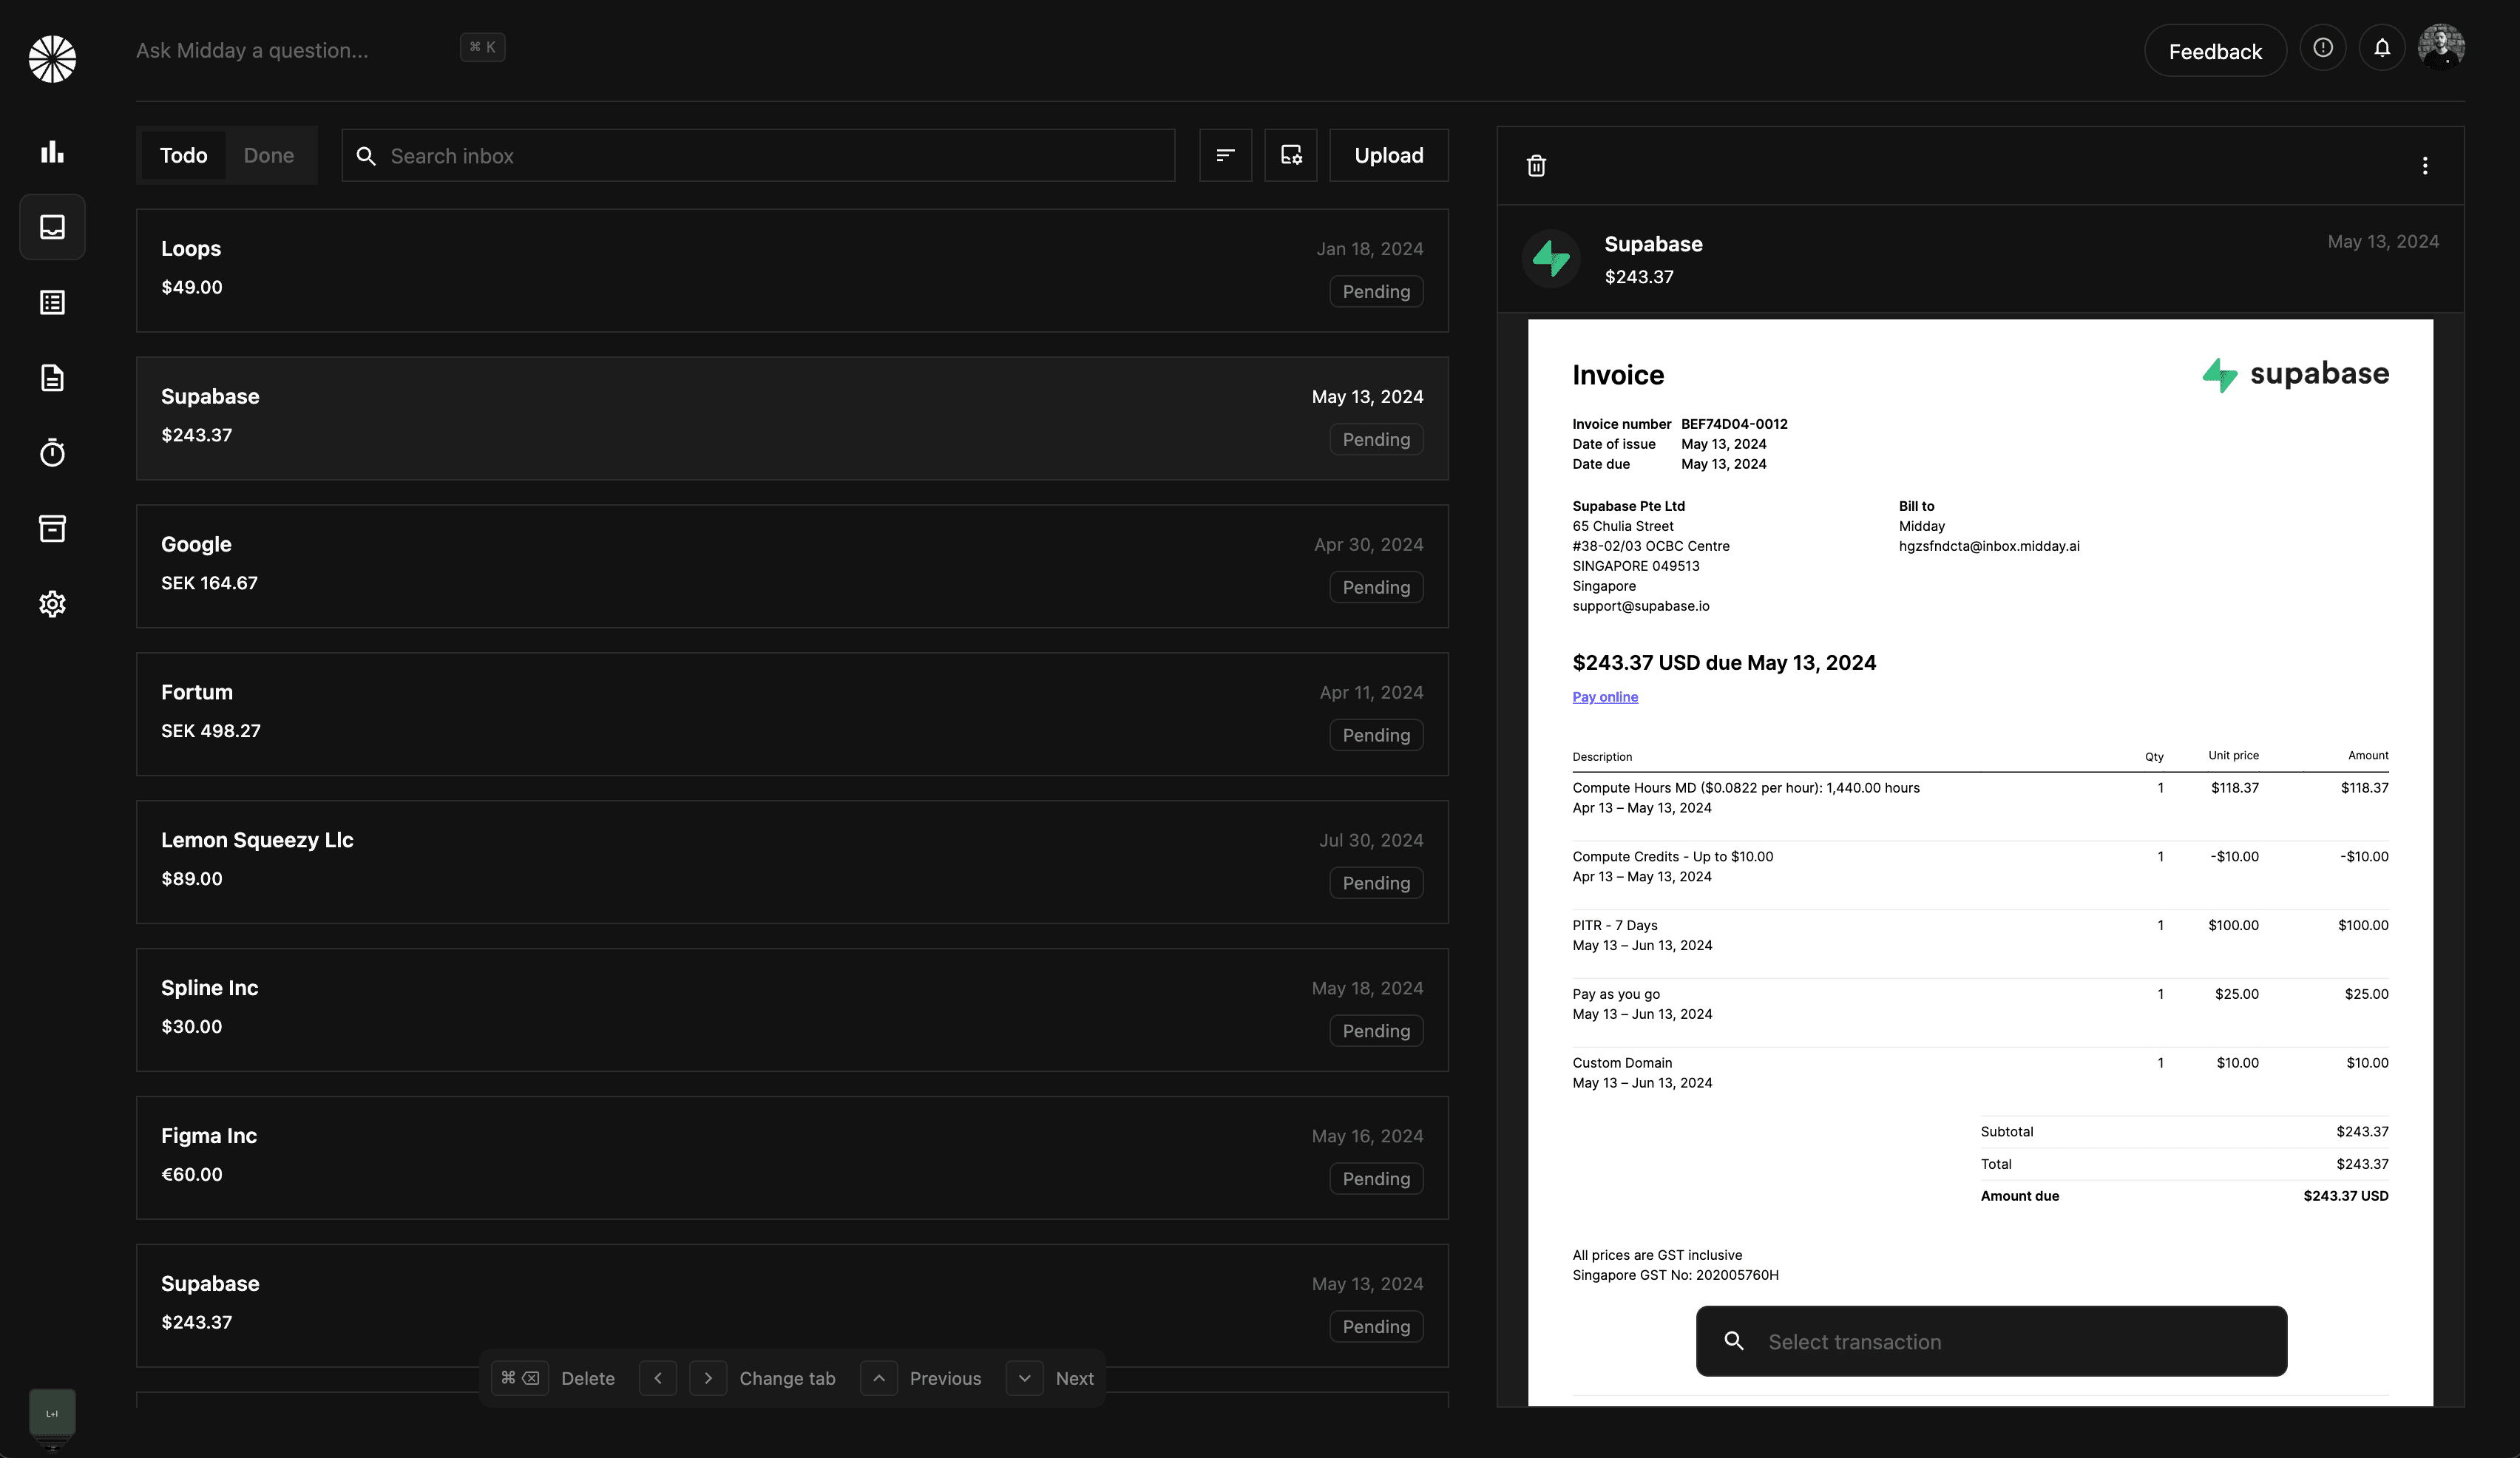This screenshot has height=1458, width=2520.
Task: Open inbox settings icon beside Upload
Action: 1290,155
